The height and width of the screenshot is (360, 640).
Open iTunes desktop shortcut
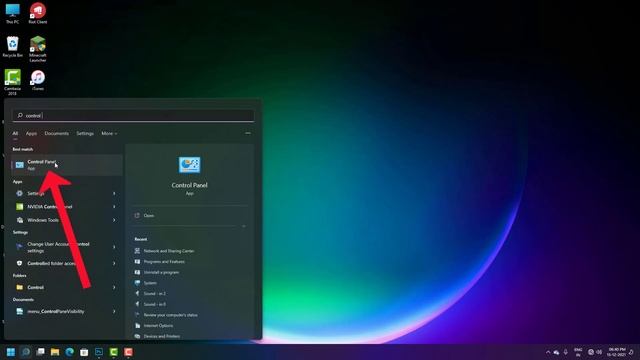pos(38,80)
